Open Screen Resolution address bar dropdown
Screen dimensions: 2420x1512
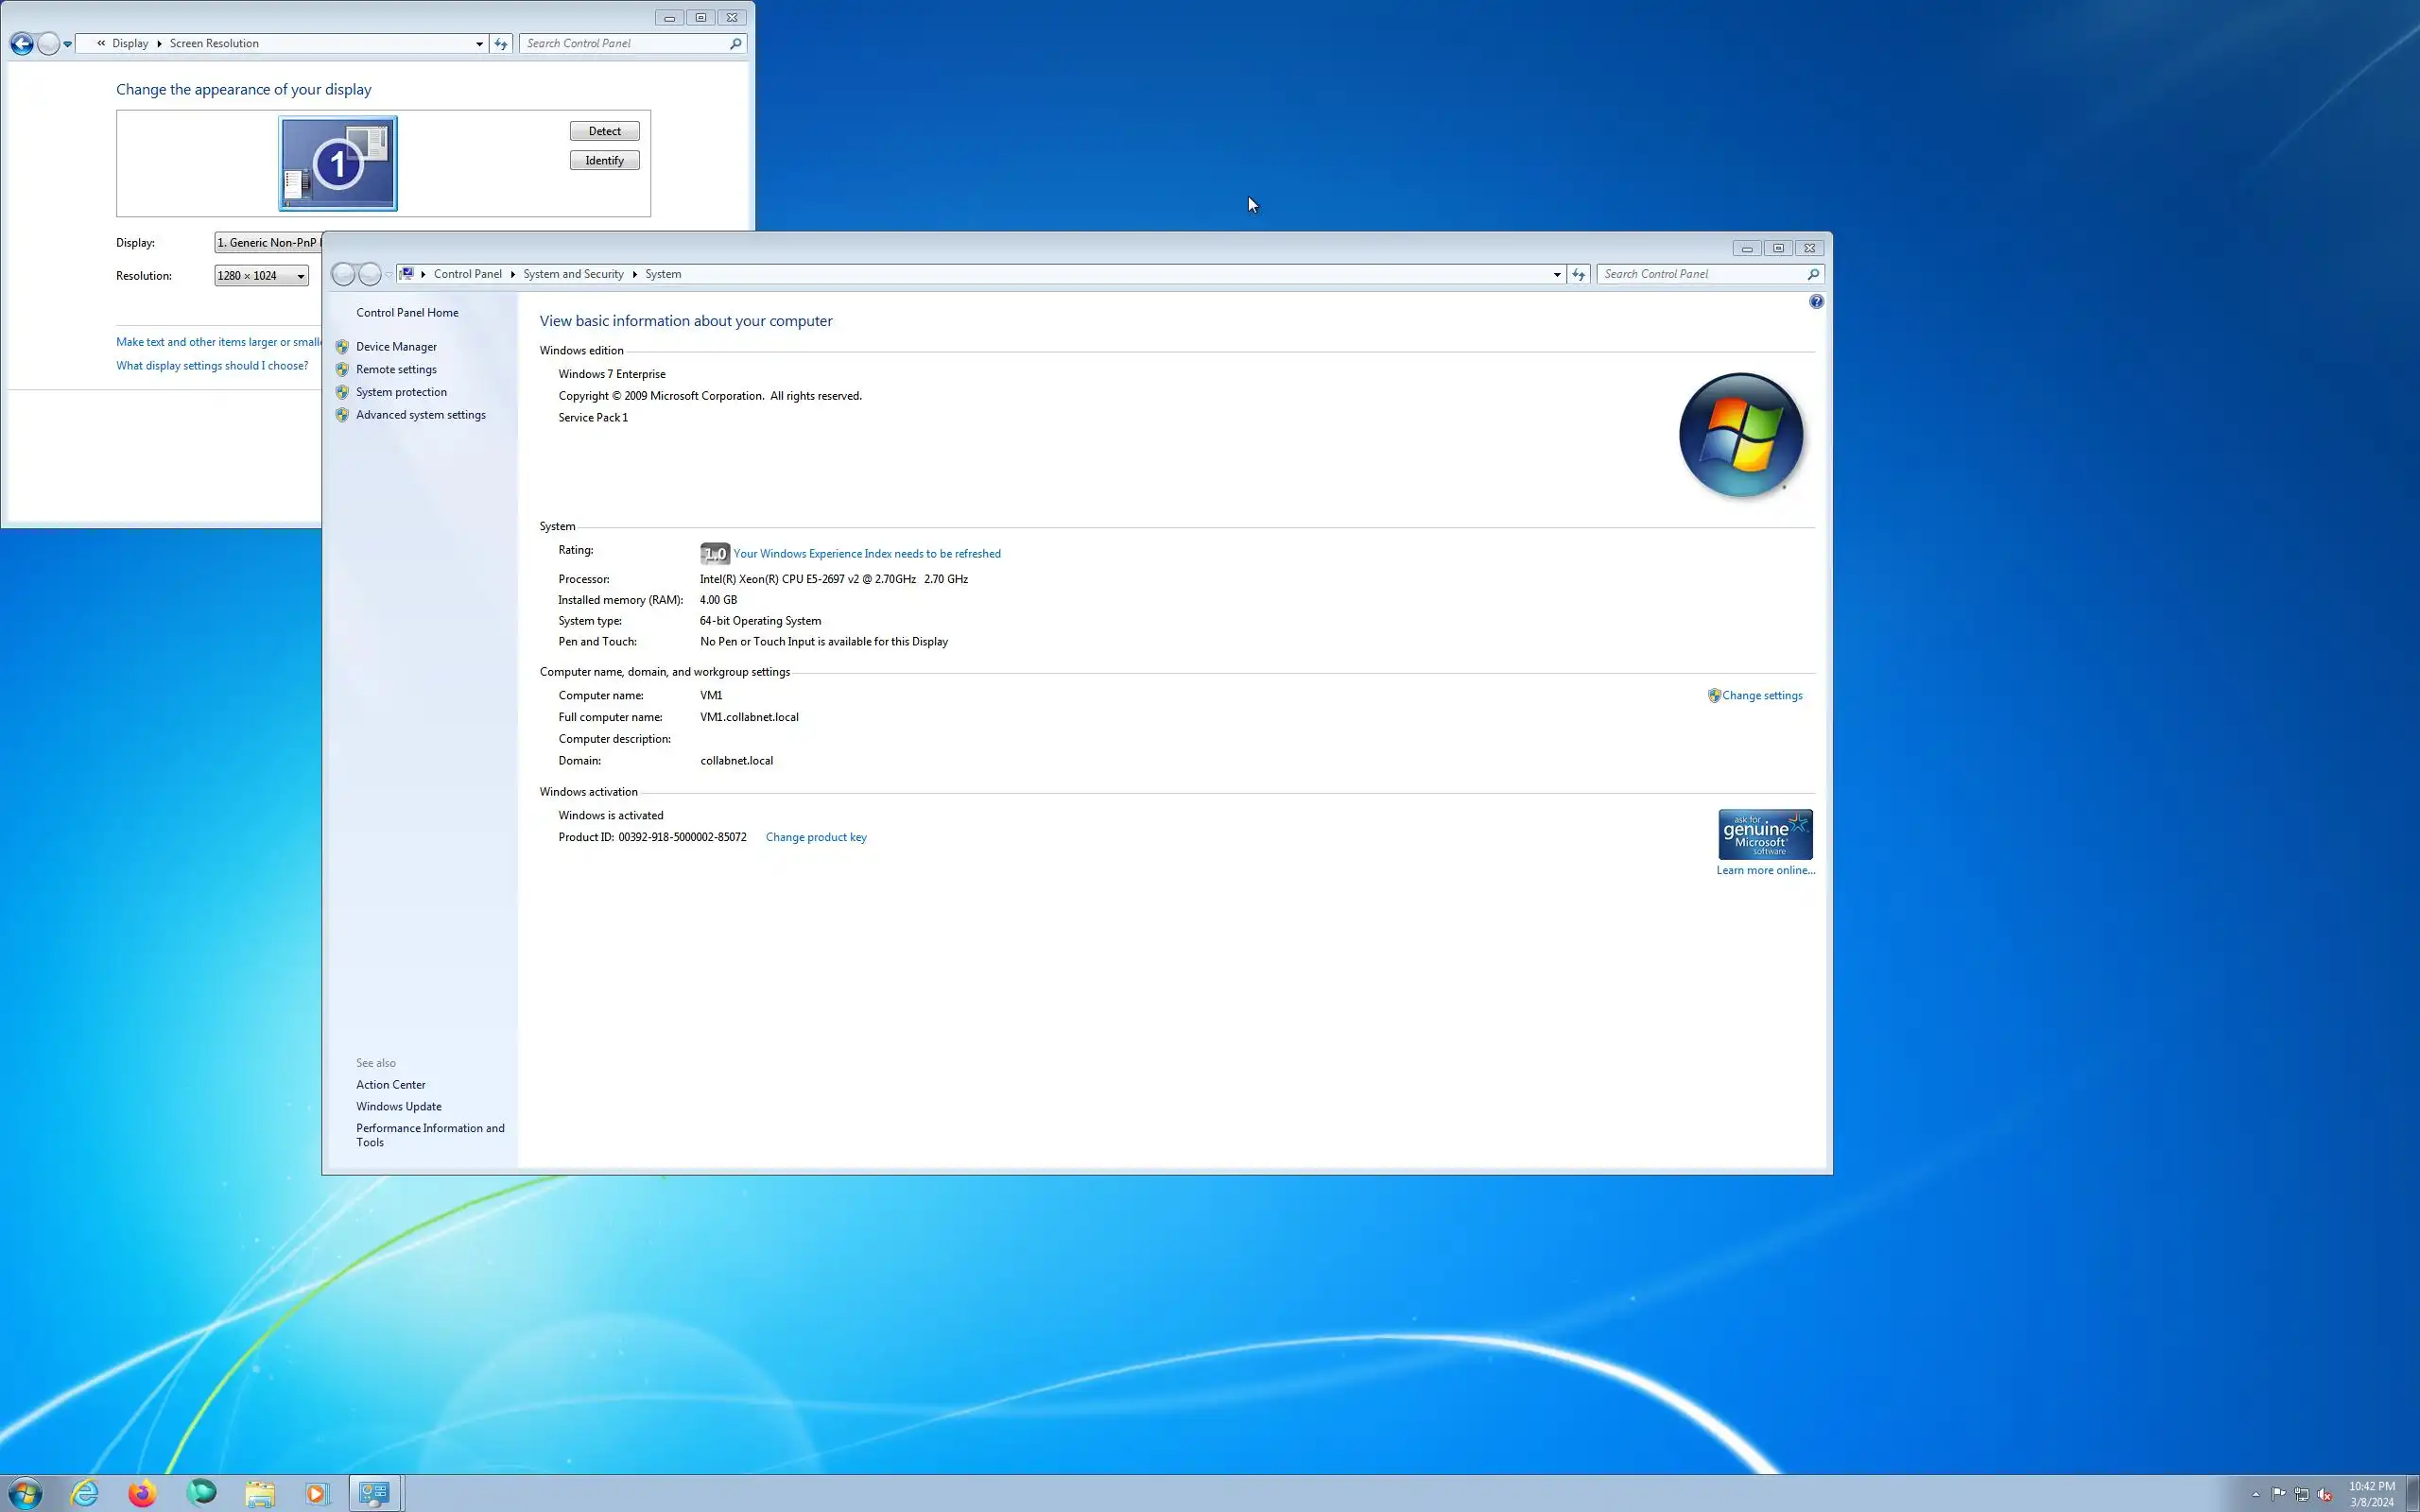point(479,44)
